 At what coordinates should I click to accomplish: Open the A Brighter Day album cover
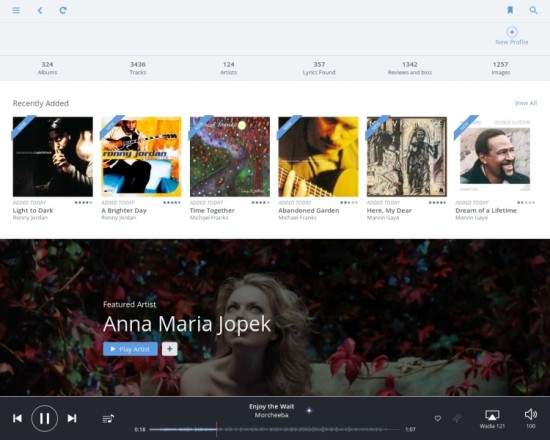point(141,156)
